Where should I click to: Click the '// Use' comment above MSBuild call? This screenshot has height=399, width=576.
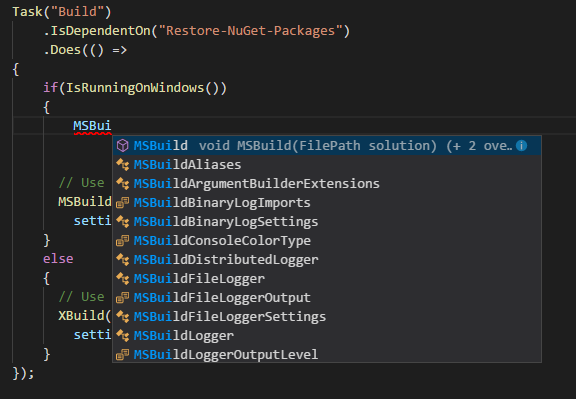coord(81,183)
